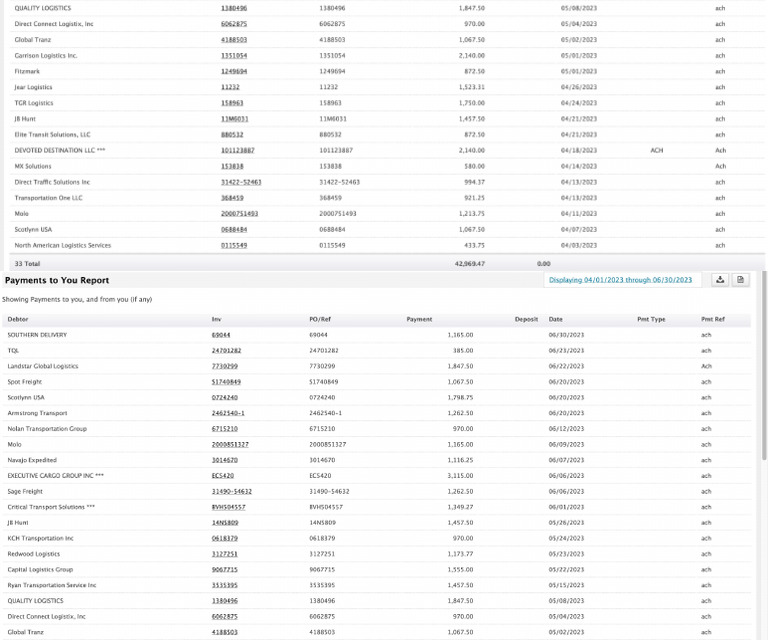
Task: Select payment amount 3,115.00
Action: (460, 476)
